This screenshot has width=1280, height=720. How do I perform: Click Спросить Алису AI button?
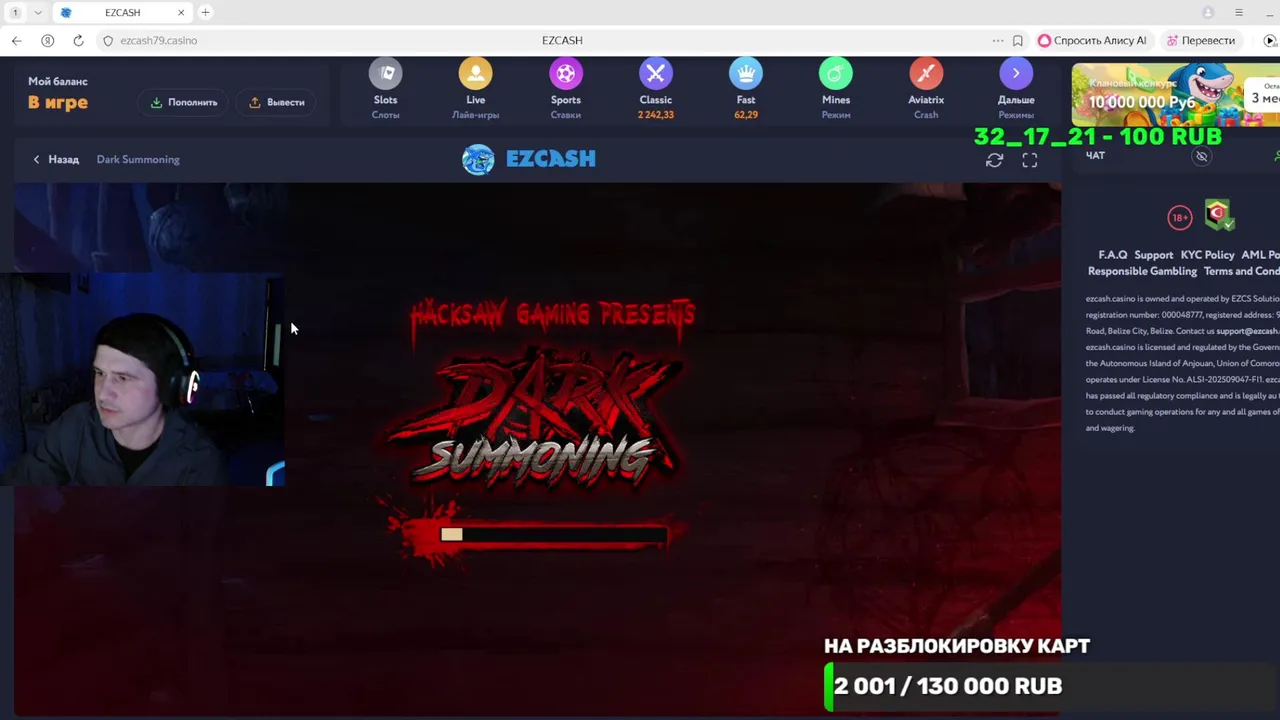pos(1092,40)
